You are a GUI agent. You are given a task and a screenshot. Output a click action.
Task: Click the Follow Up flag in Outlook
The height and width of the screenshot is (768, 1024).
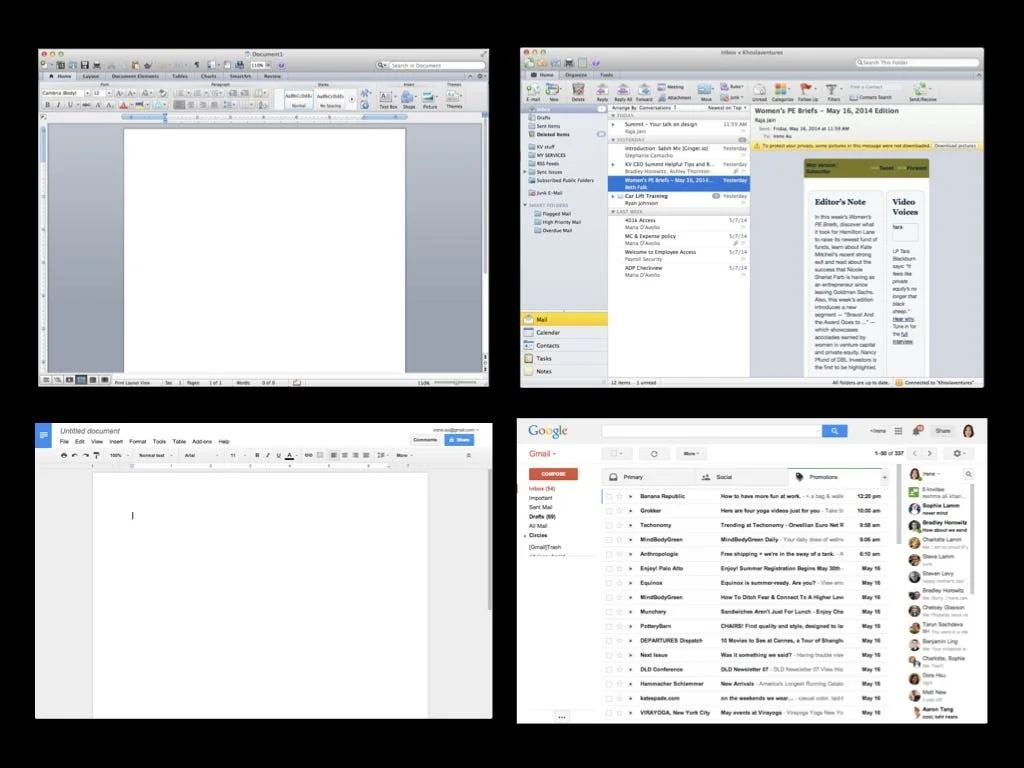point(807,91)
